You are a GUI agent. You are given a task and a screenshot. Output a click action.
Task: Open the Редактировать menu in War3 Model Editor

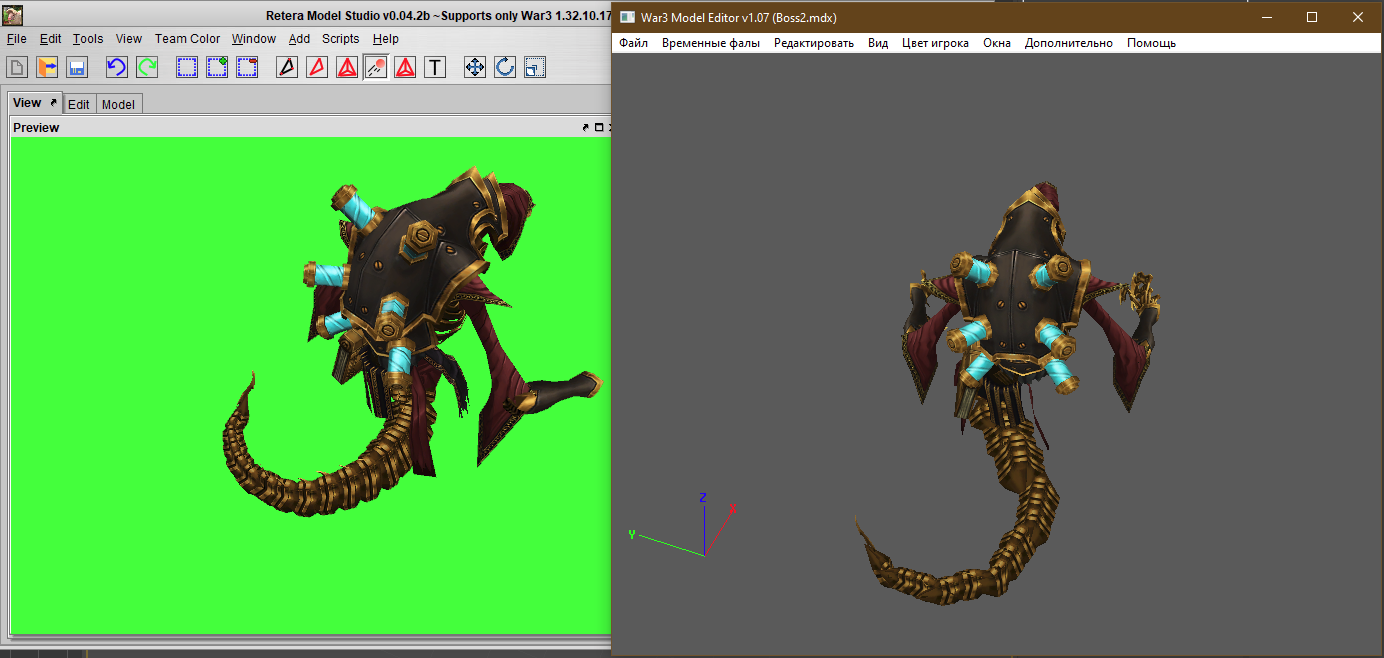coord(813,43)
